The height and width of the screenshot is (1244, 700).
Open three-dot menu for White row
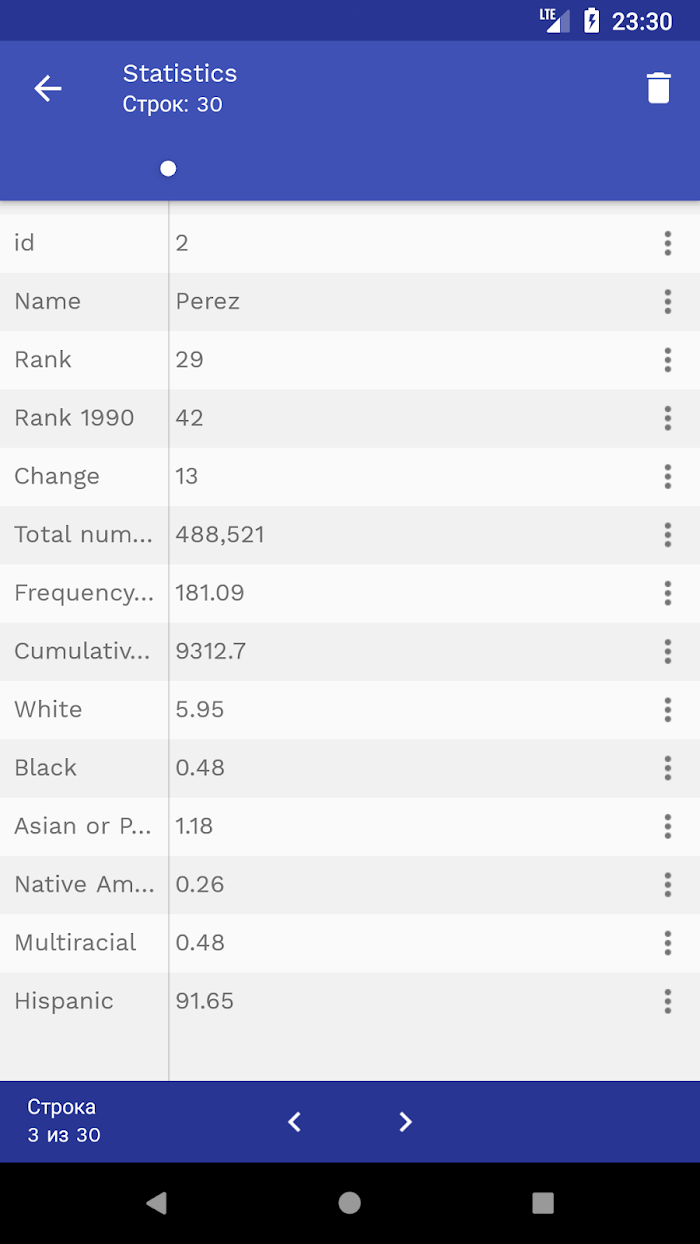(667, 709)
